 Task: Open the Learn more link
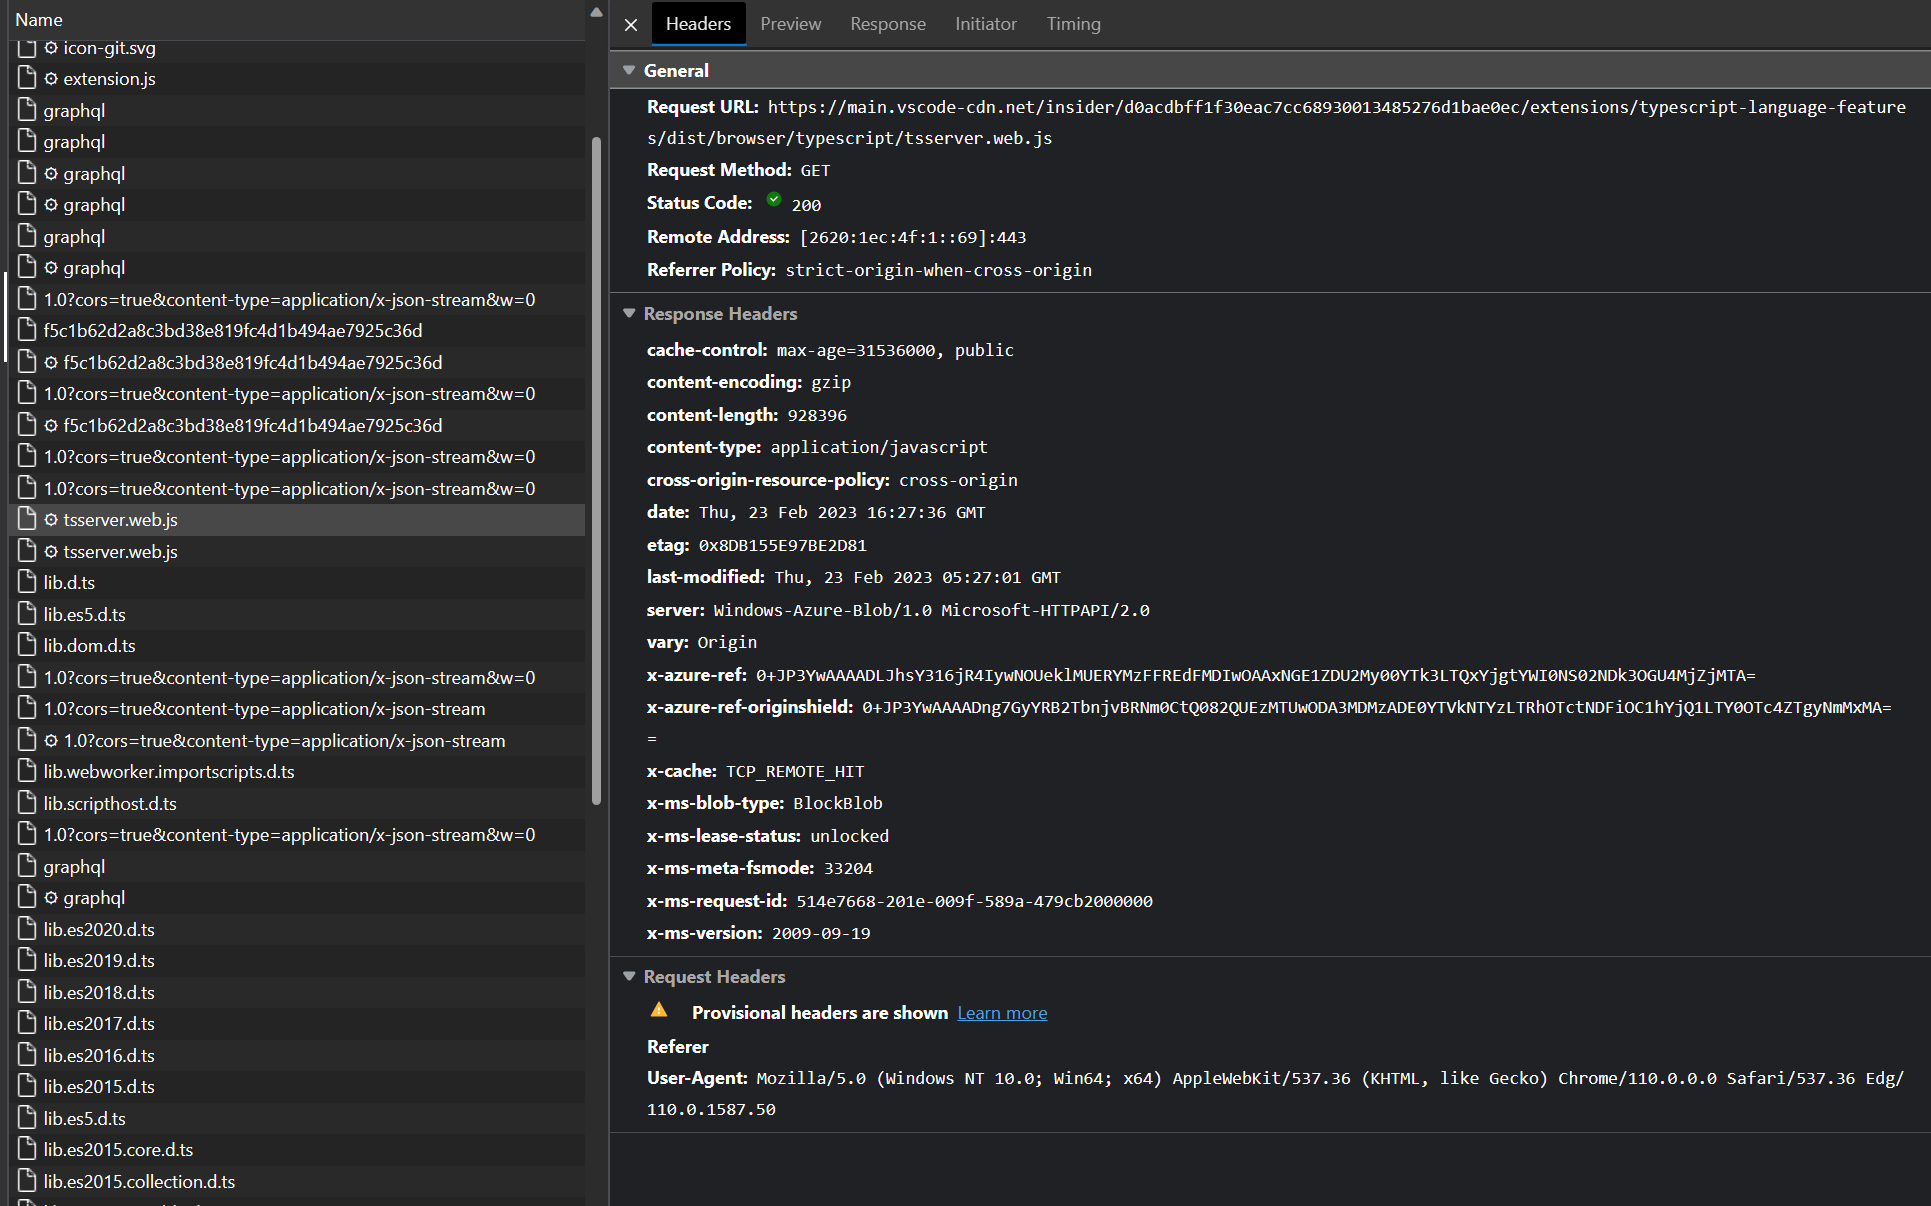(1001, 1012)
